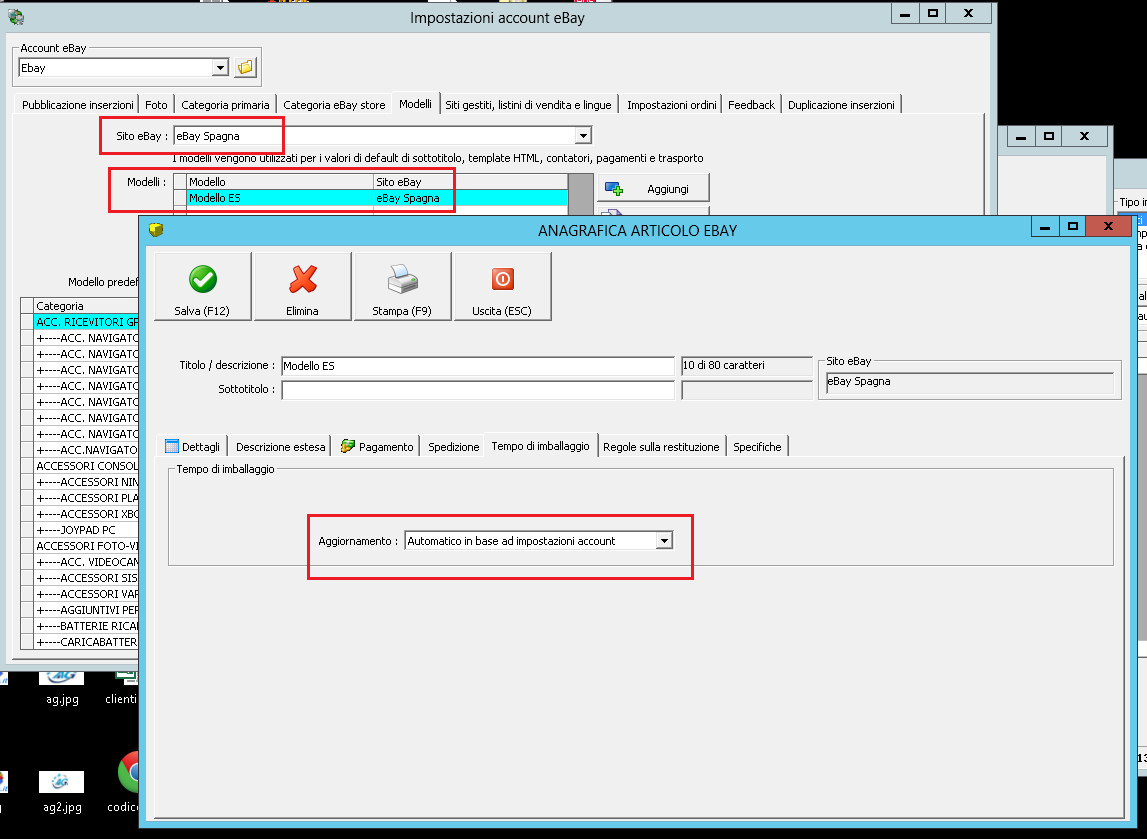Open the Sito eBay dropdown list
Viewport: 1147px width, 839px height.
pyautogui.click(x=583, y=136)
